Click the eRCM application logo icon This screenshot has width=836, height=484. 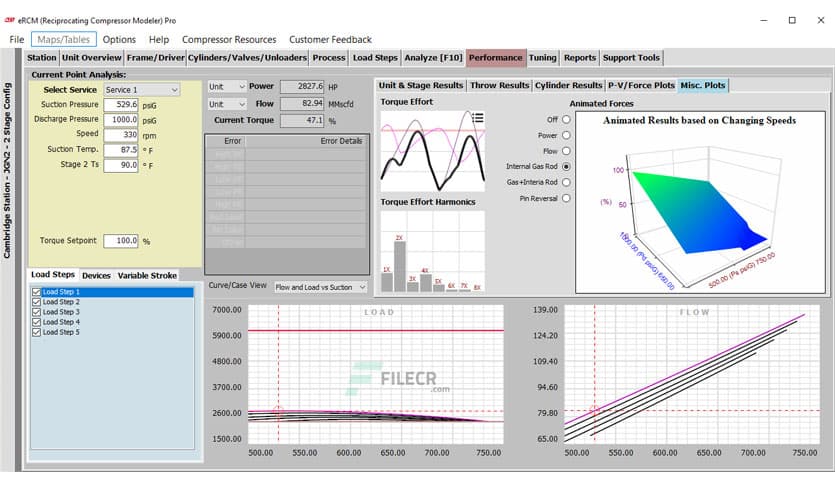coord(10,20)
